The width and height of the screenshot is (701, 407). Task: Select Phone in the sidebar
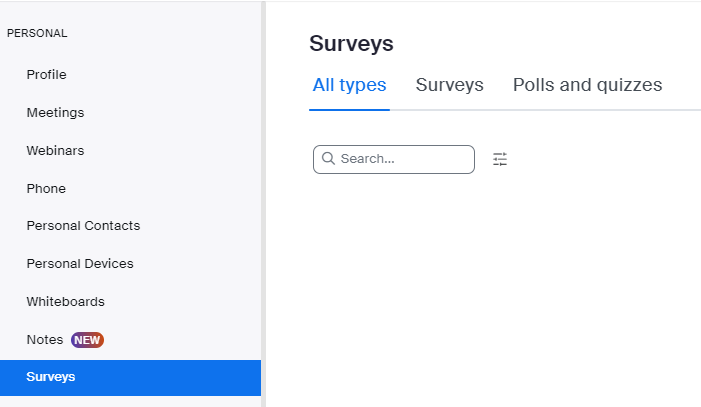(46, 189)
